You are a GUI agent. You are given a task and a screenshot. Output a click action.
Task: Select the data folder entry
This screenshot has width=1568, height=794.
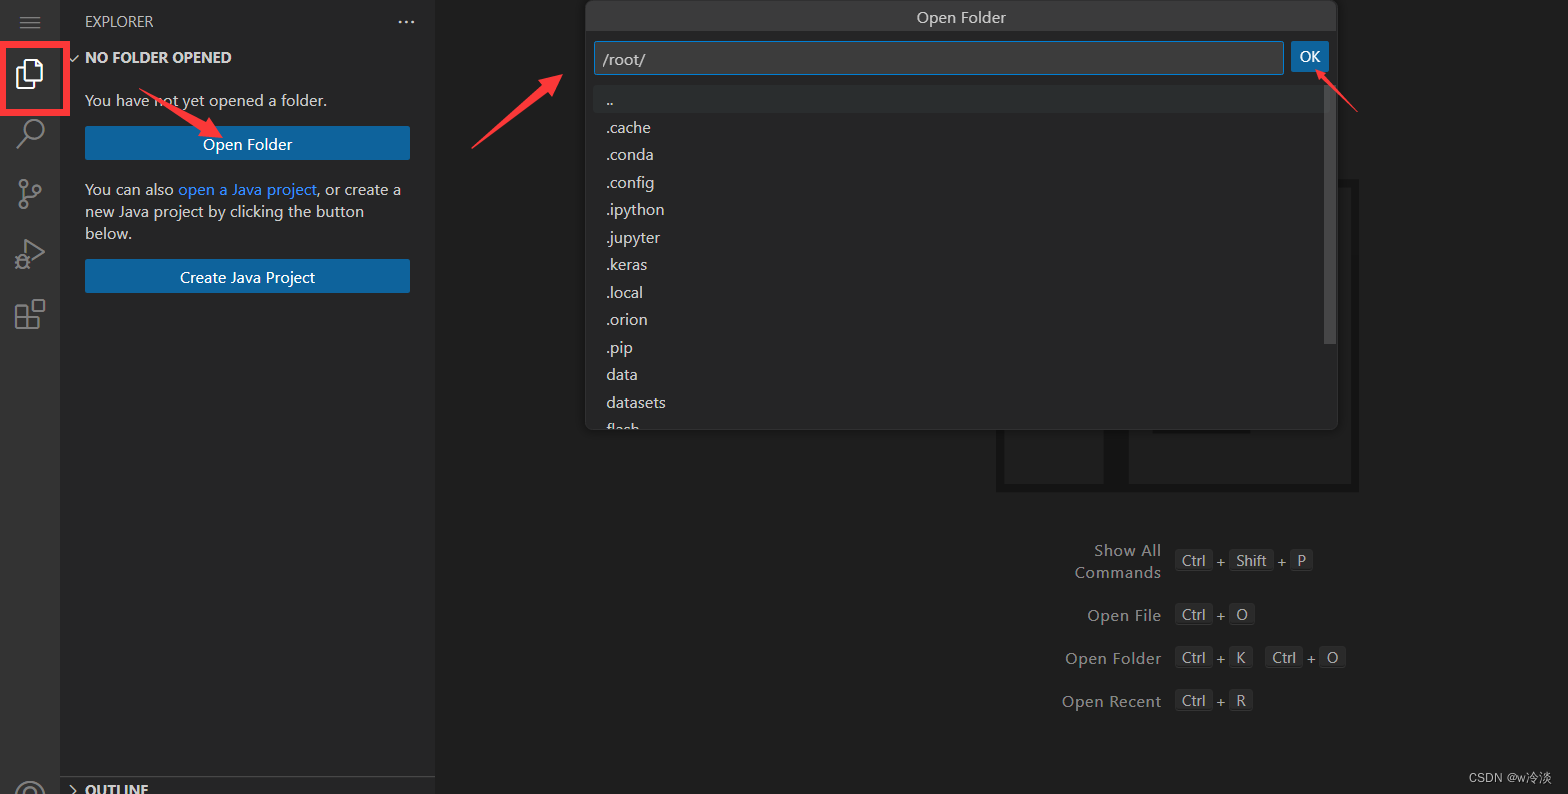(x=958, y=375)
